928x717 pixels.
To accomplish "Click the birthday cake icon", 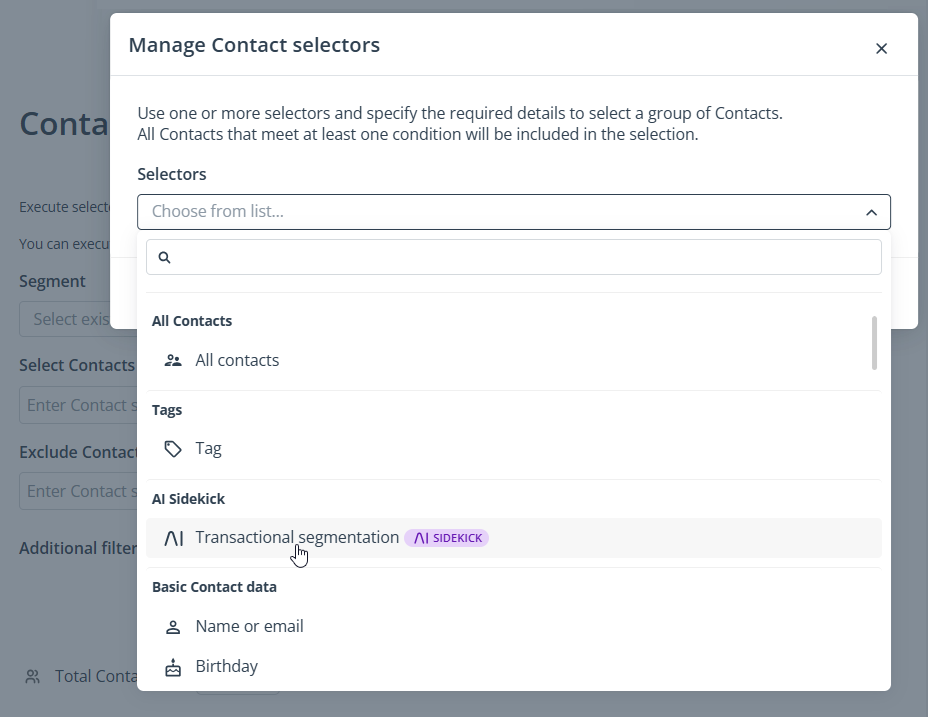I will pyautogui.click(x=173, y=666).
